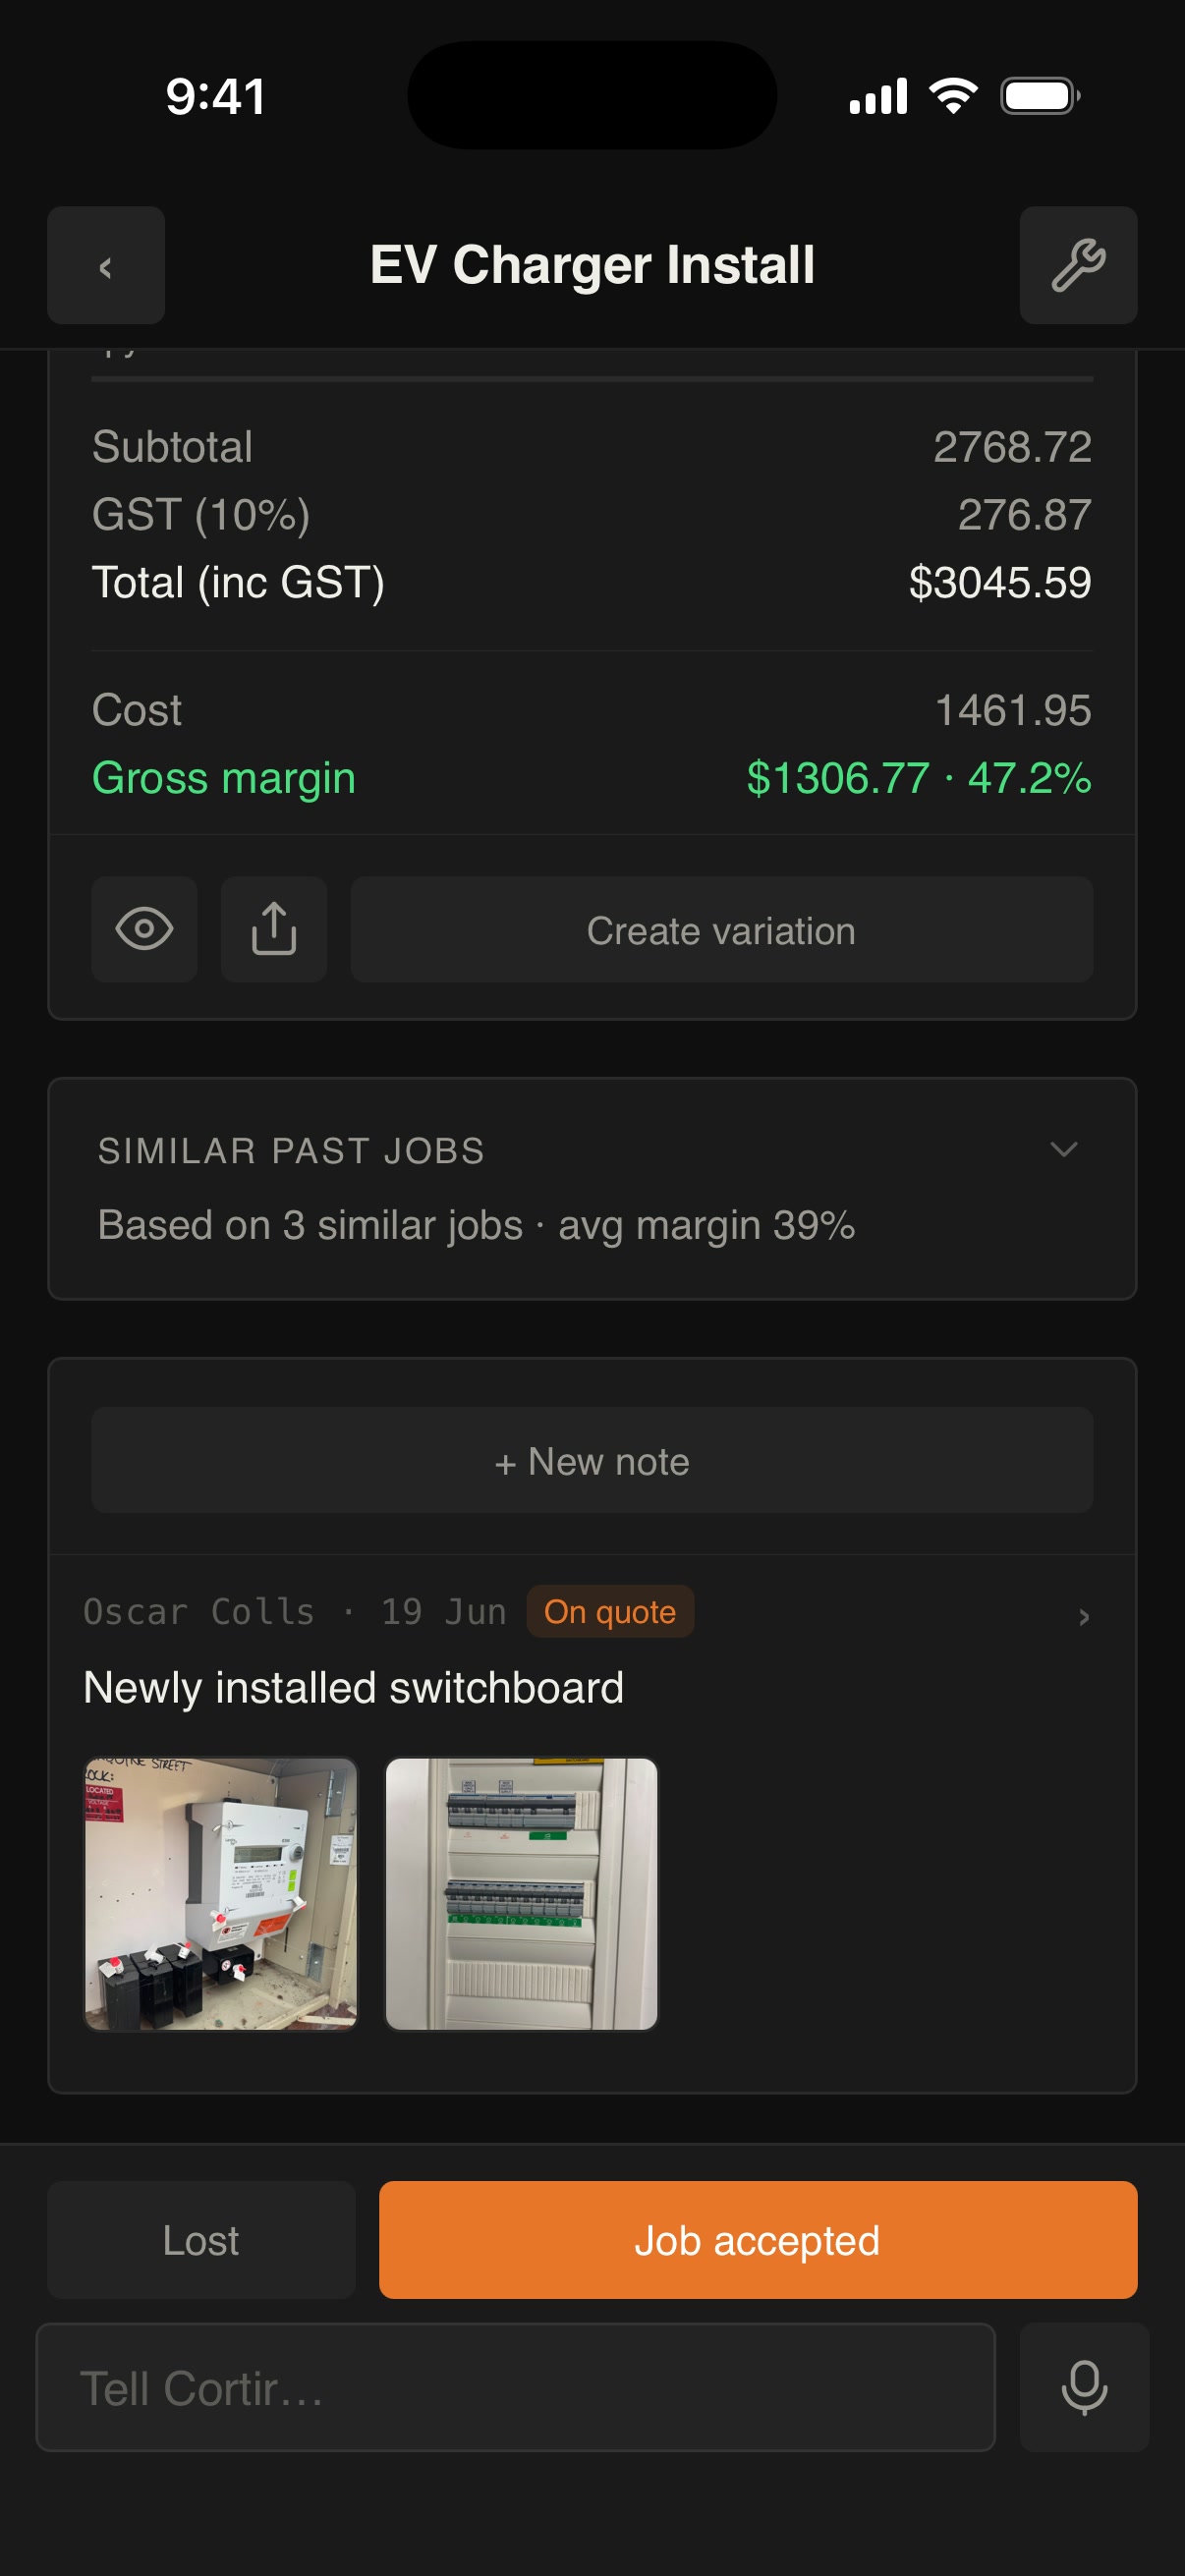1185x2576 pixels.
Task: Open the wrench tools button
Action: click(x=1078, y=266)
